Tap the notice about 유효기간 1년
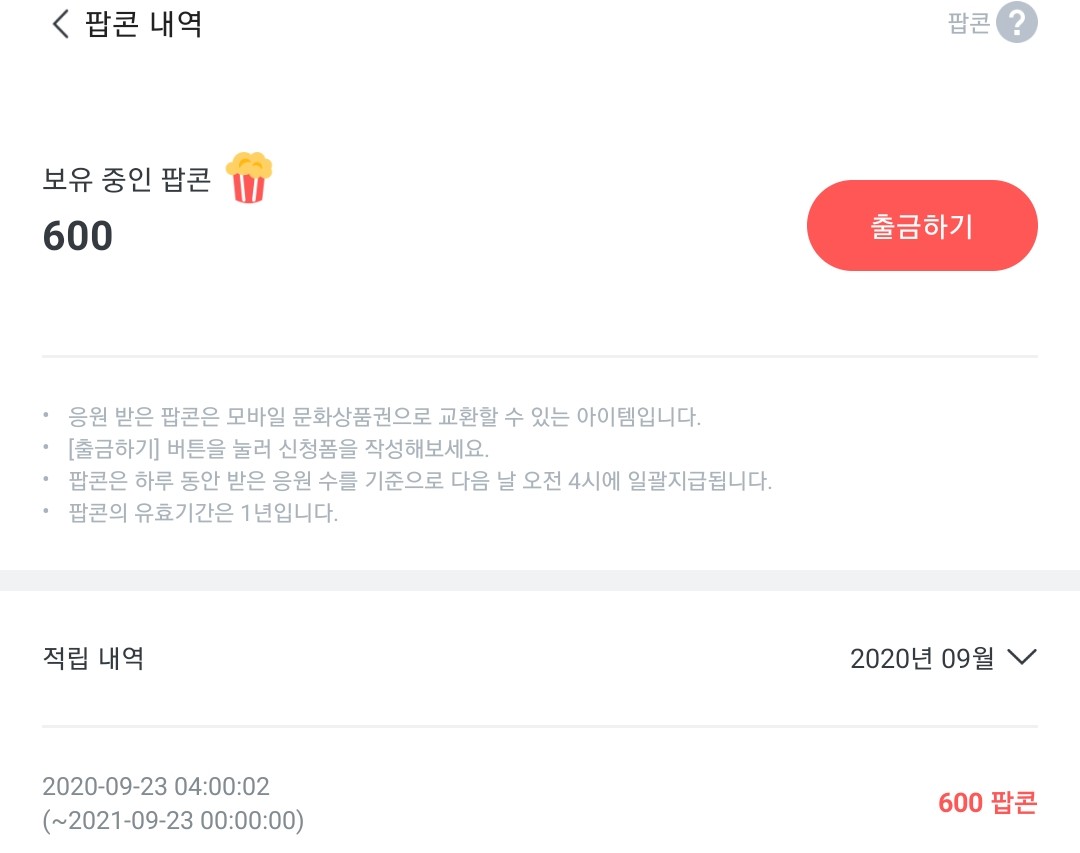1080x853 pixels. [x=203, y=516]
